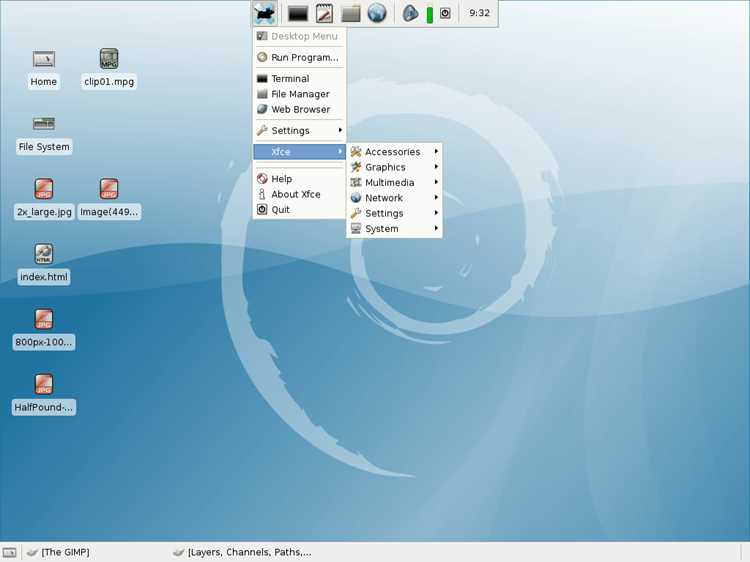Viewport: 750px width, 562px height.
Task: Expand Settings in the Xfce submenu
Action: point(394,213)
